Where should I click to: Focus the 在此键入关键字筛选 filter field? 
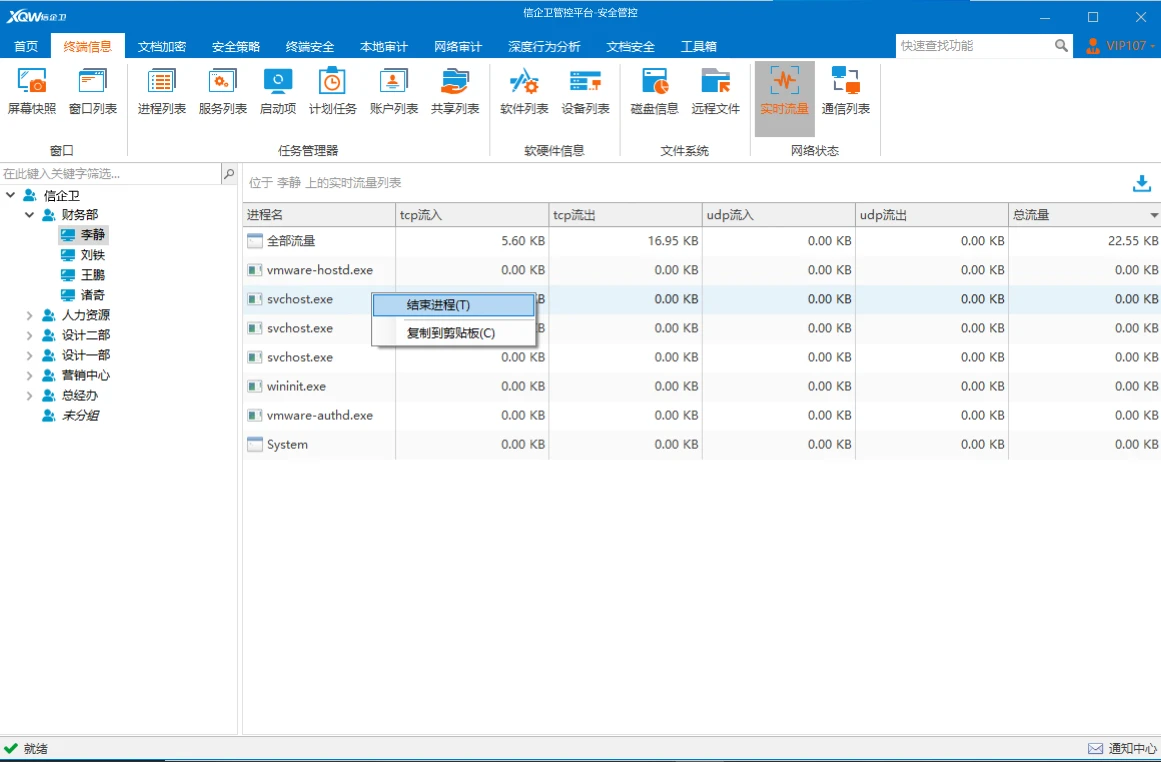tap(111, 174)
